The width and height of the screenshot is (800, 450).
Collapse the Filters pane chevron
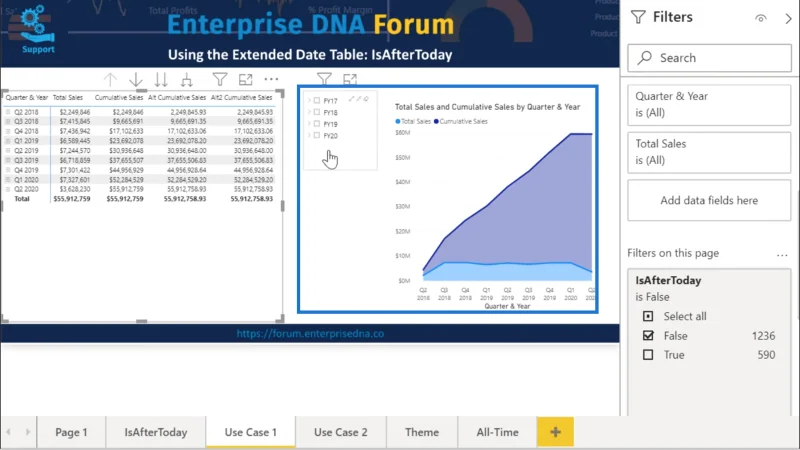(x=788, y=18)
